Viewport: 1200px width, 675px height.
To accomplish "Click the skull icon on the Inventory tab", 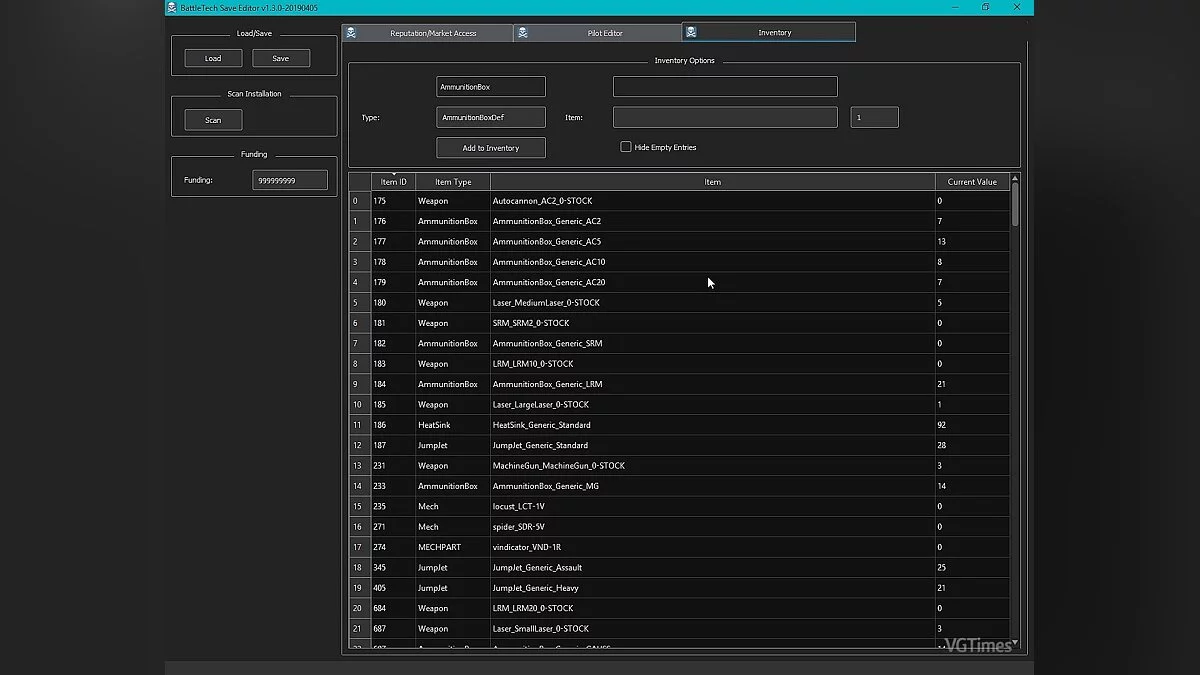I will point(692,32).
